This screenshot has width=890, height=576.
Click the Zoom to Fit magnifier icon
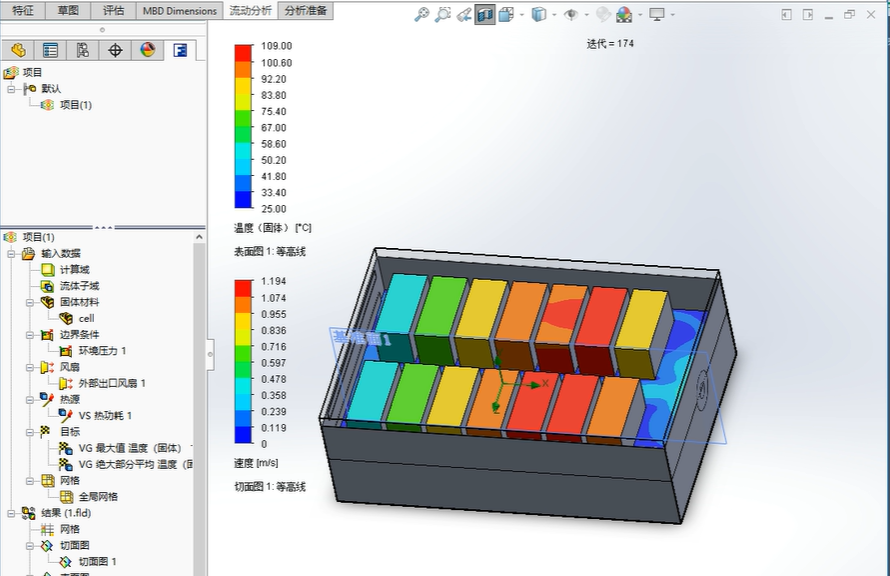click(421, 15)
